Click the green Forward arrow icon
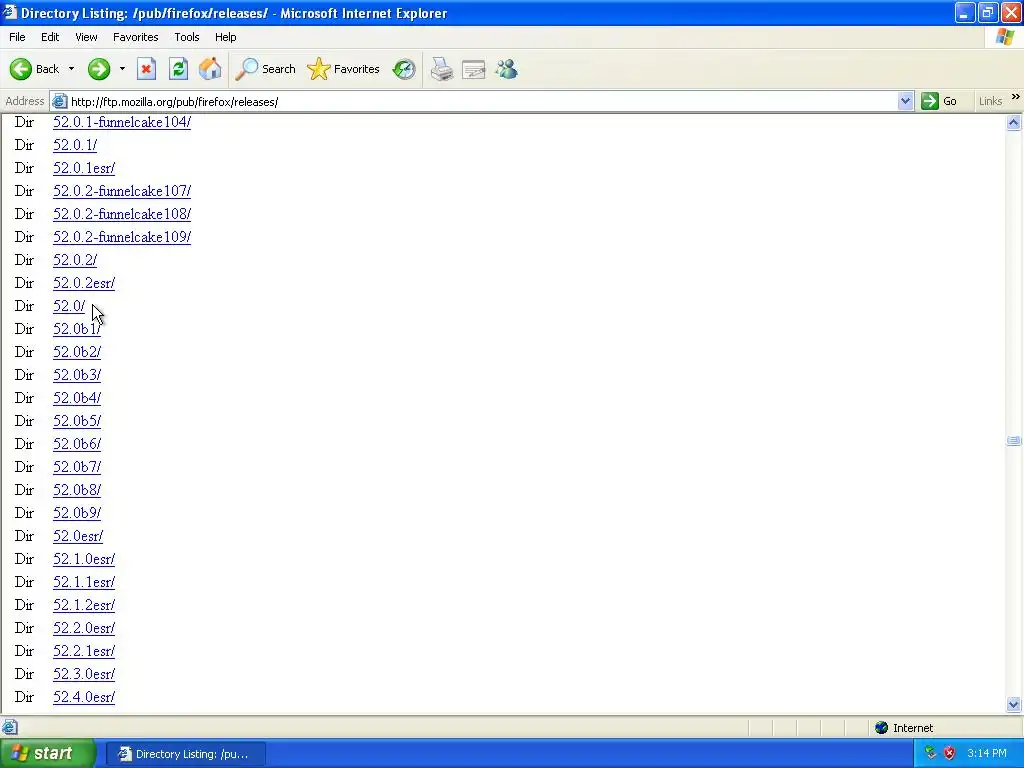The image size is (1024, 768). [99, 69]
